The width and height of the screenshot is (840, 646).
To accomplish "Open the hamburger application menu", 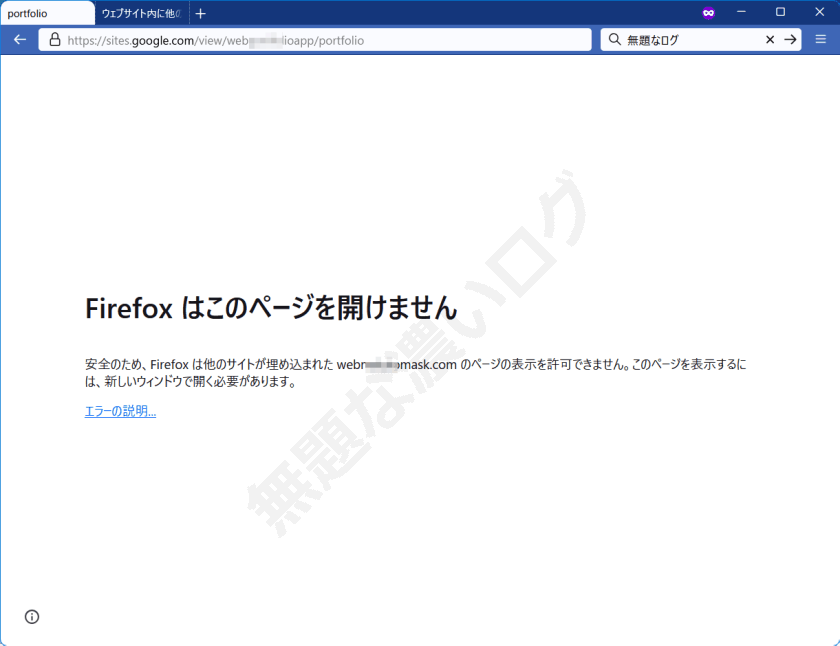I will (821, 39).
